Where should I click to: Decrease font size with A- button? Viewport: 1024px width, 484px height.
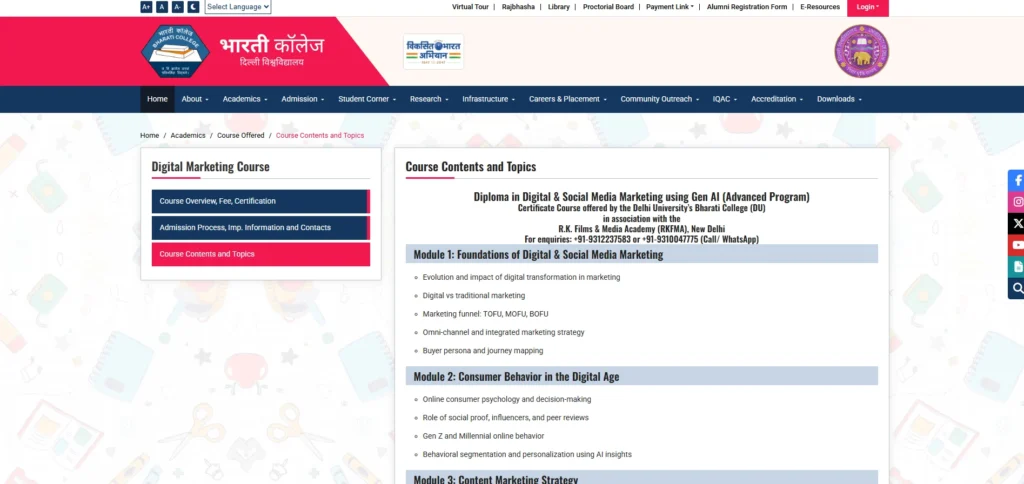pyautogui.click(x=177, y=7)
